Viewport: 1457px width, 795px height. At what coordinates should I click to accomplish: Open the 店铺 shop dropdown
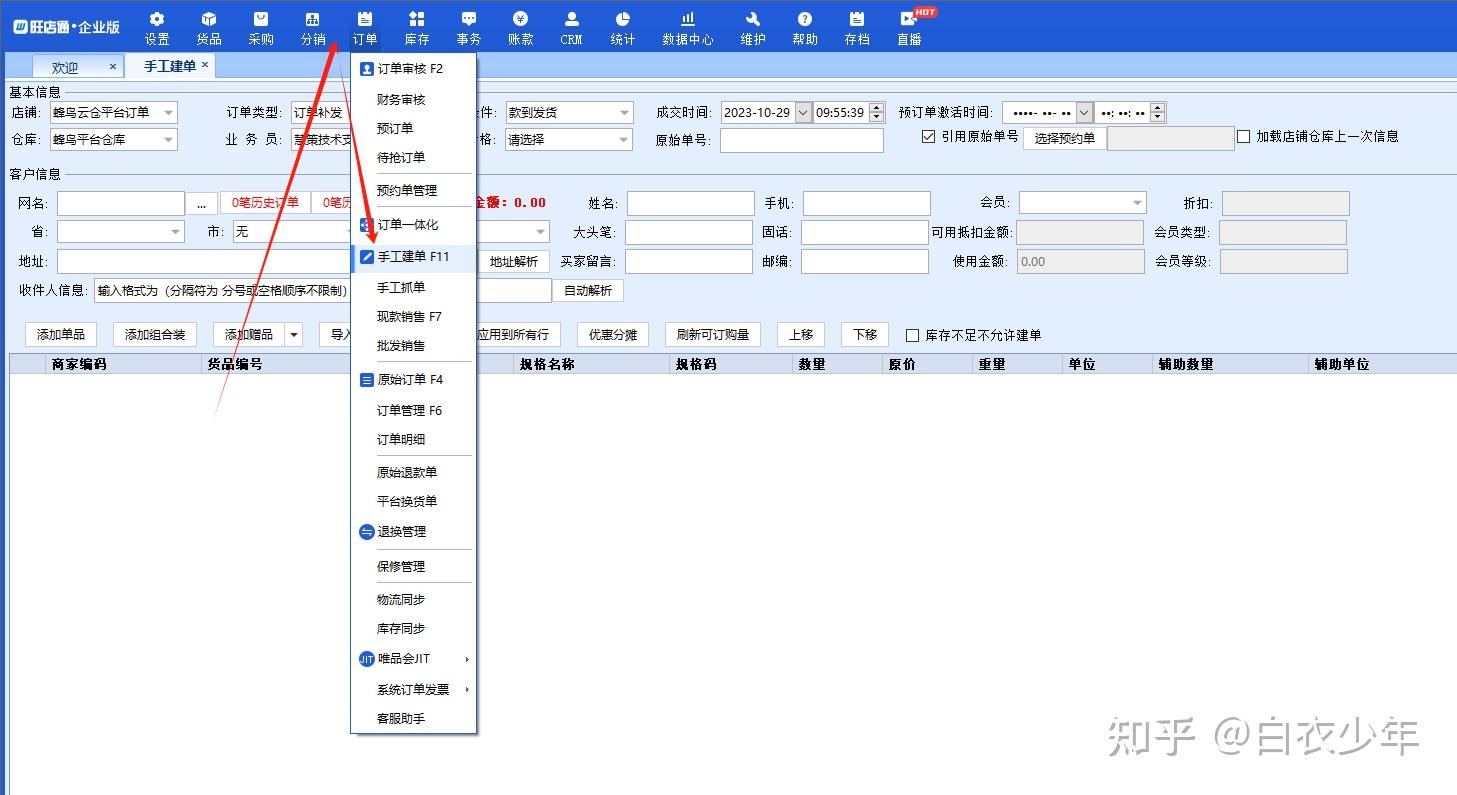tap(168, 113)
